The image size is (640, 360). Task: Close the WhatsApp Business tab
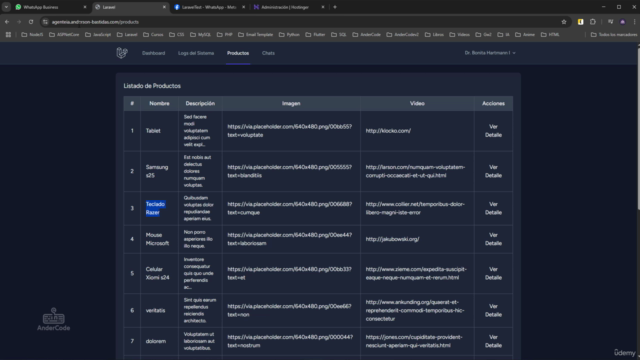[x=85, y=7]
